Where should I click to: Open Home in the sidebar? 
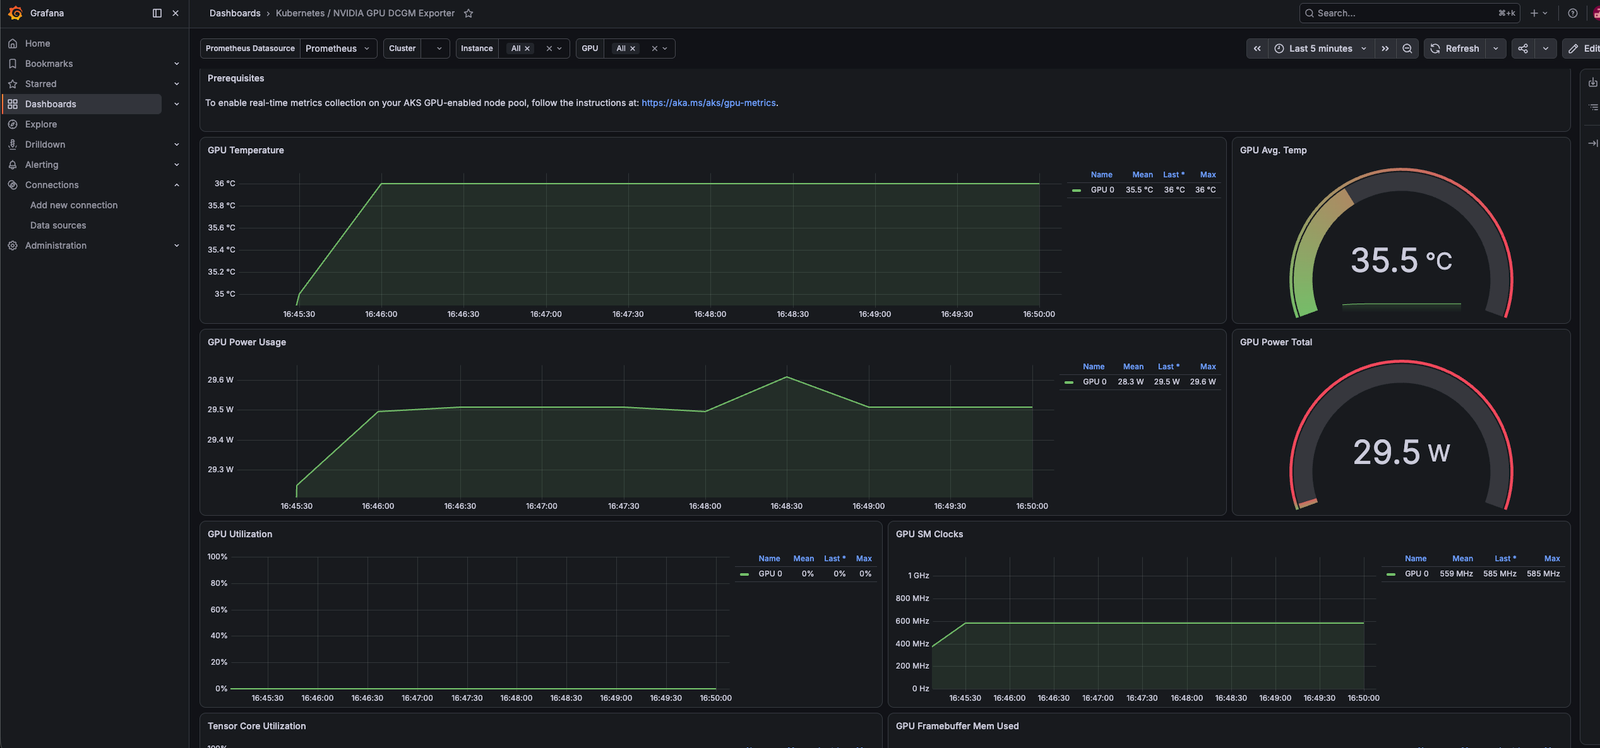click(38, 43)
